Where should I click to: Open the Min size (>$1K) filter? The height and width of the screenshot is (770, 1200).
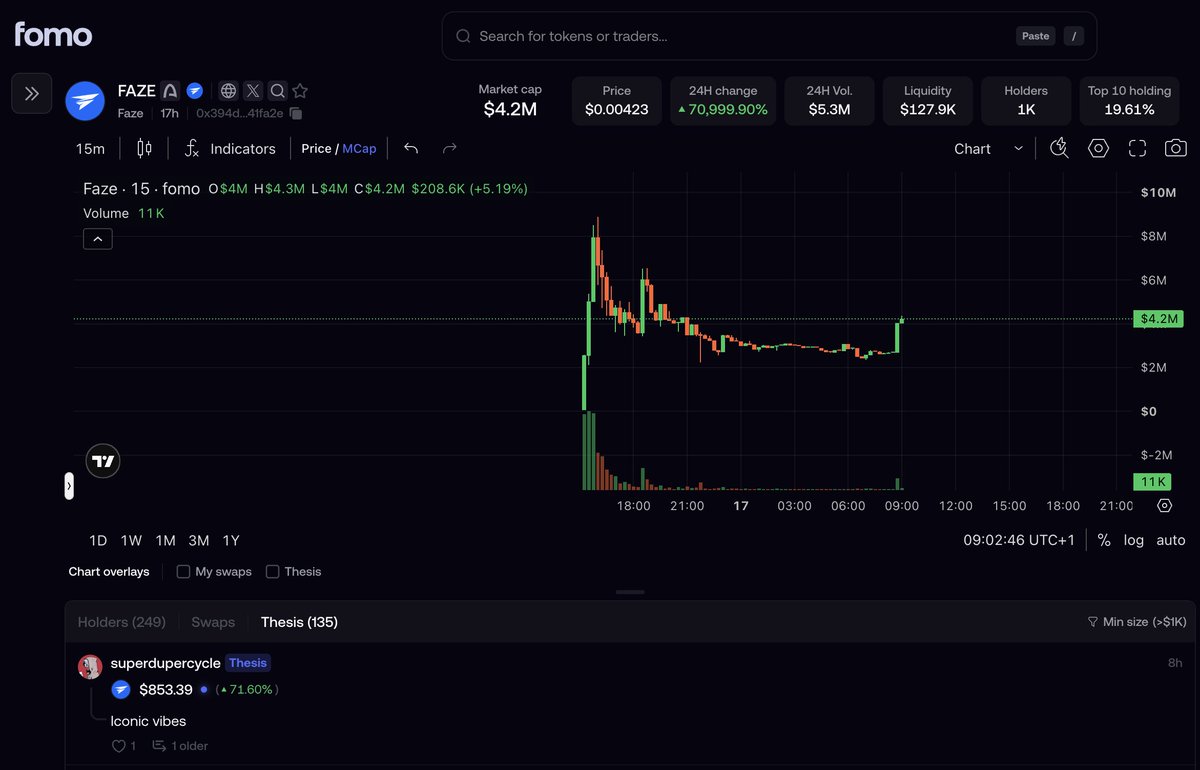(x=1137, y=622)
